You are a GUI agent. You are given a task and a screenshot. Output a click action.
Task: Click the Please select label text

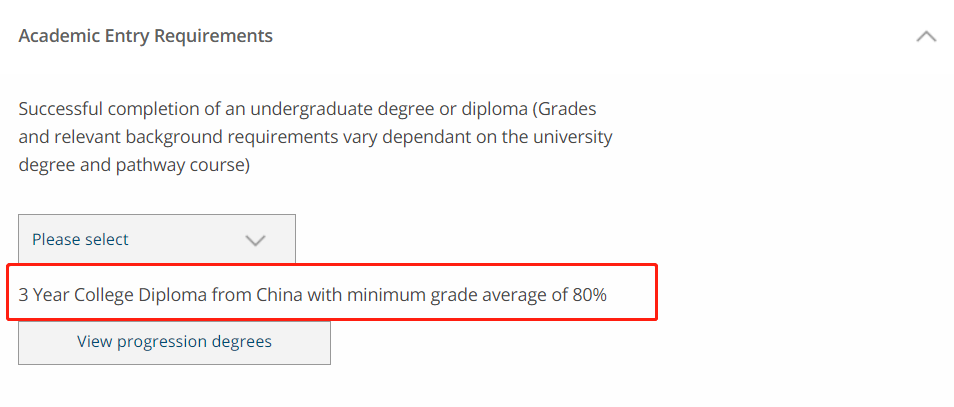point(80,240)
